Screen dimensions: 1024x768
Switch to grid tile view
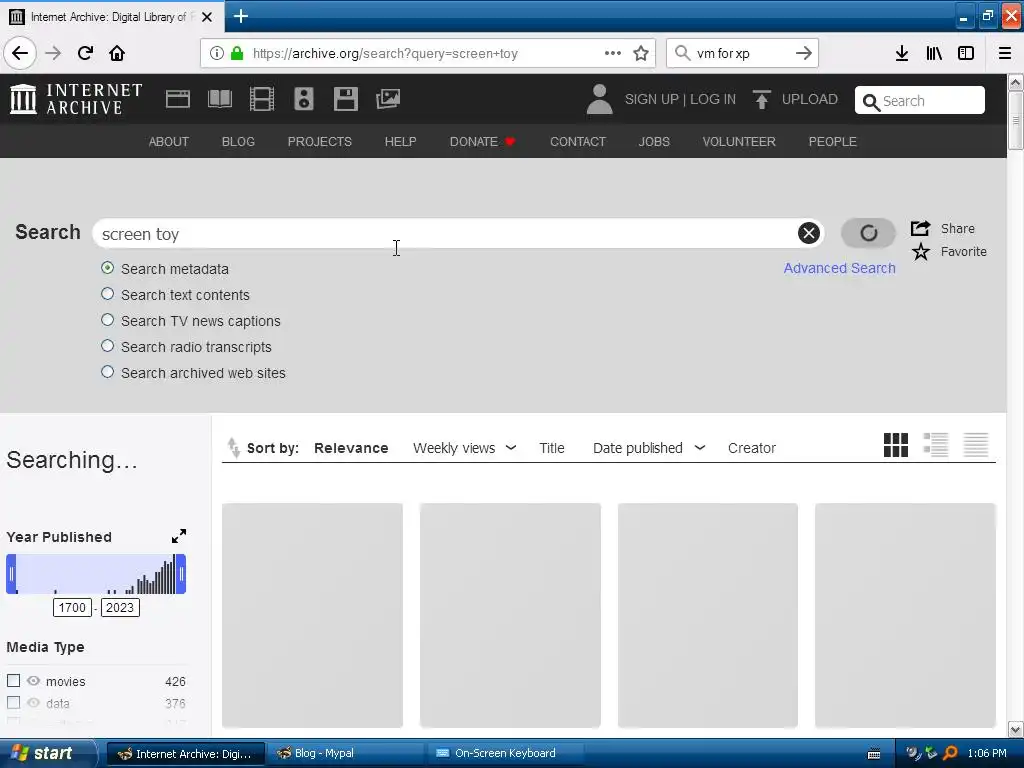tap(895, 445)
